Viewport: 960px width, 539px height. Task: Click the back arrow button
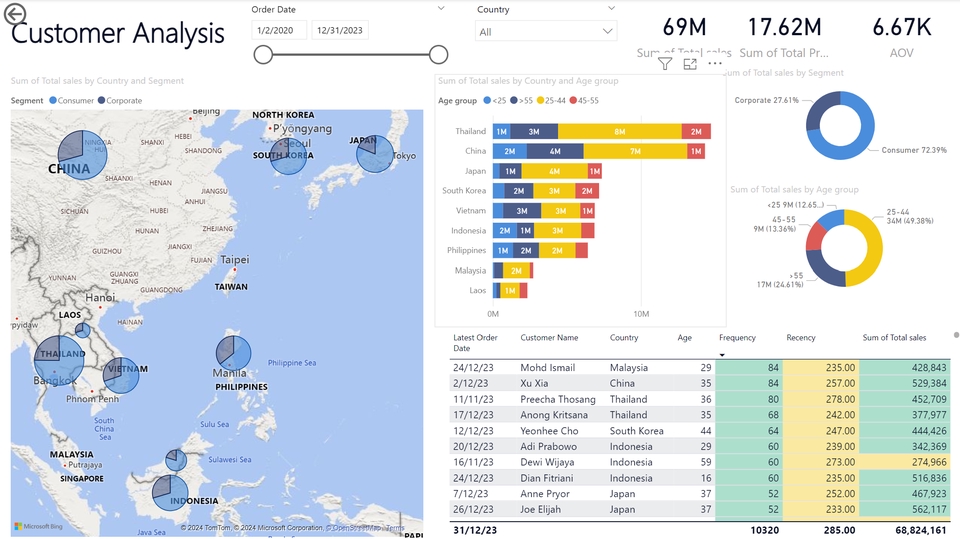pos(15,13)
